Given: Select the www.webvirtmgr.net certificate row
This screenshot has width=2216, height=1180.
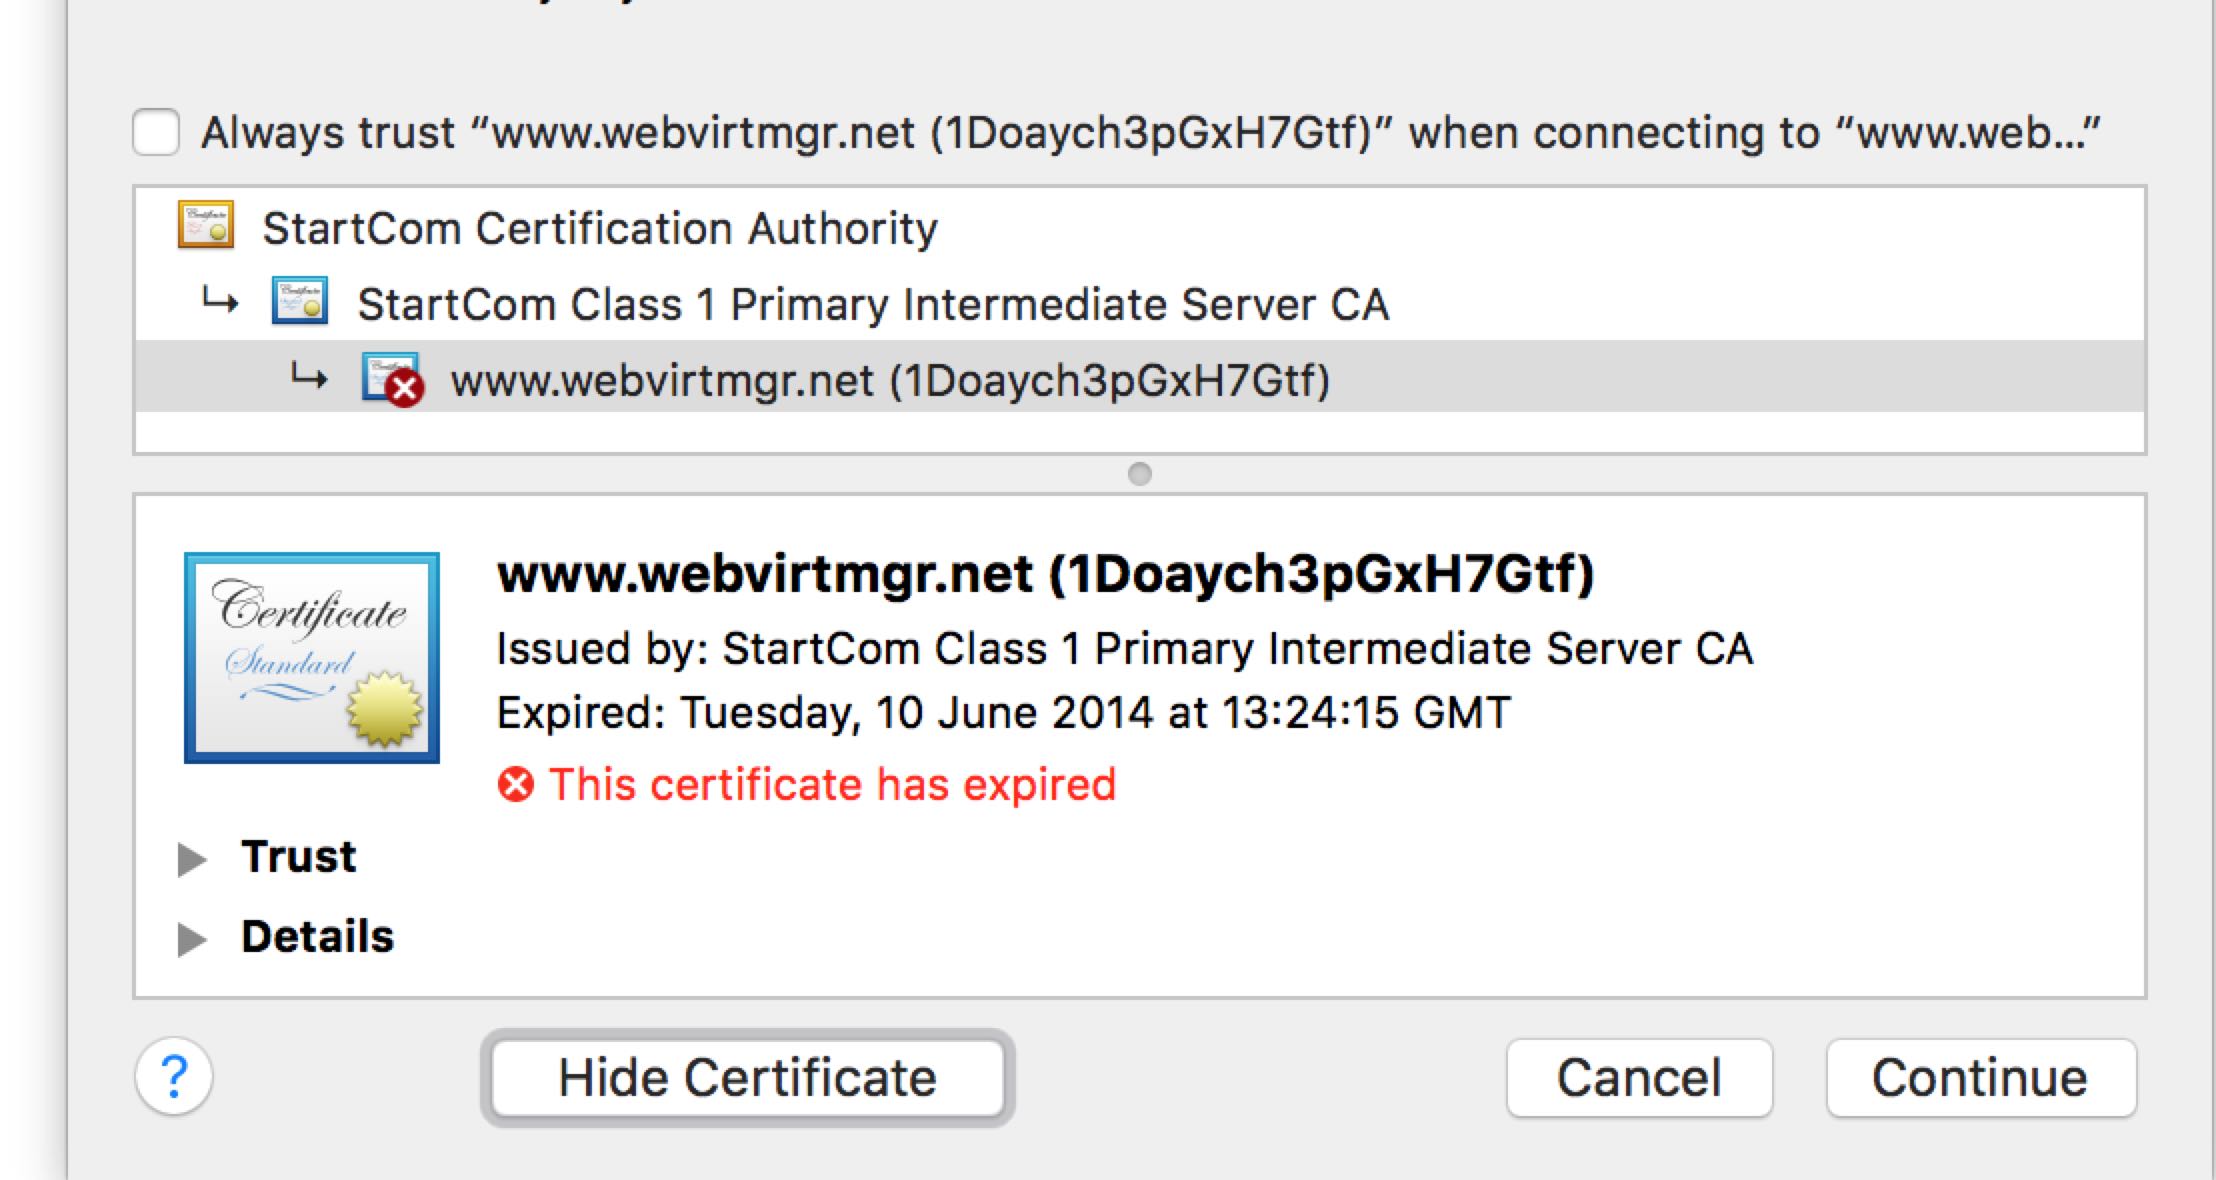Looking at the screenshot, I should pos(890,381).
